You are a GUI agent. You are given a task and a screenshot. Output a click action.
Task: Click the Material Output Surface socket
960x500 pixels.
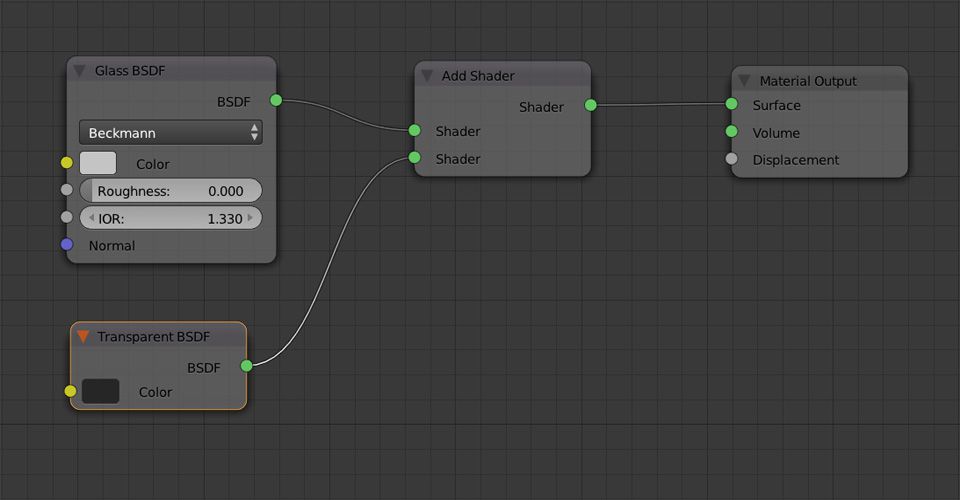pos(732,103)
